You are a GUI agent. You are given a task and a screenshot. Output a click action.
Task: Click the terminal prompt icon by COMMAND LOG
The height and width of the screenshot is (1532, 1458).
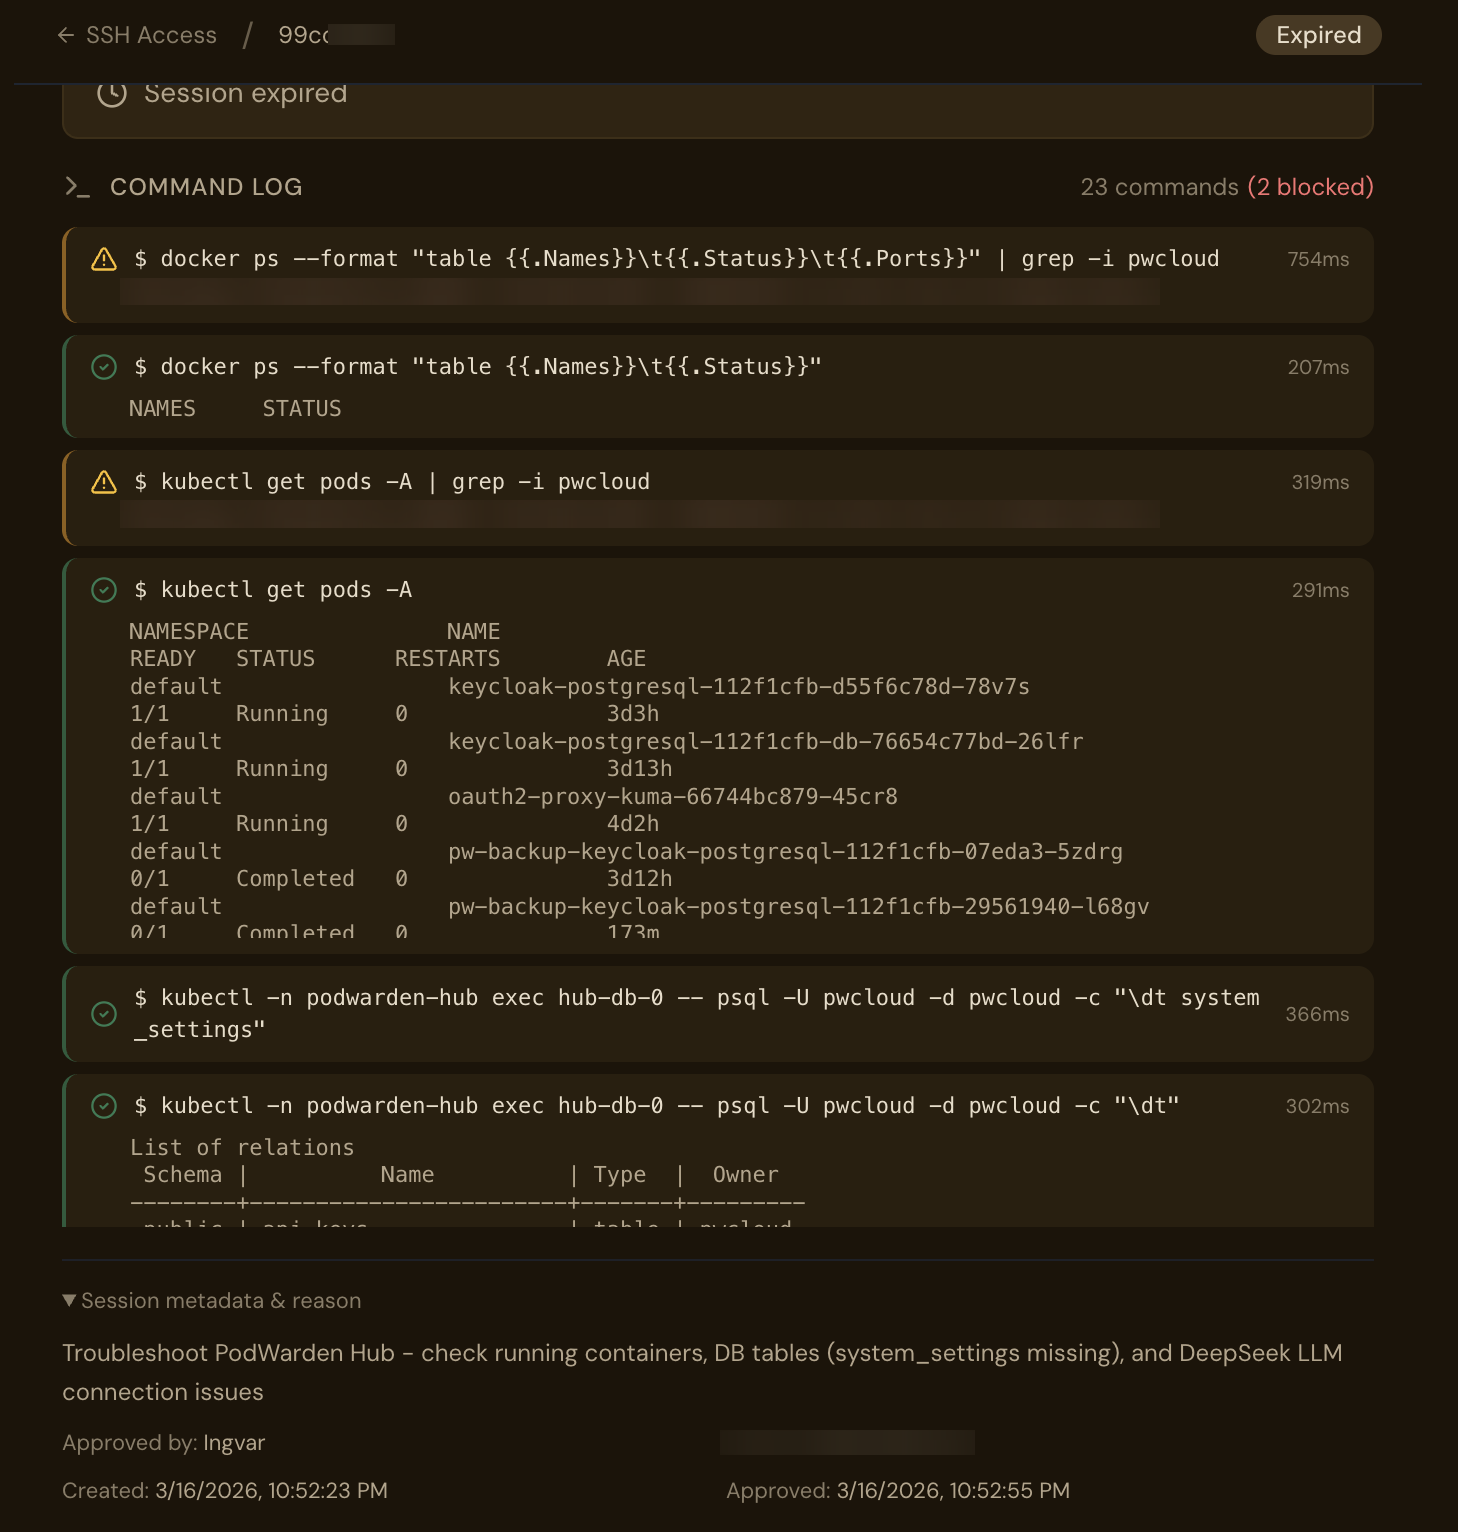[x=77, y=187]
